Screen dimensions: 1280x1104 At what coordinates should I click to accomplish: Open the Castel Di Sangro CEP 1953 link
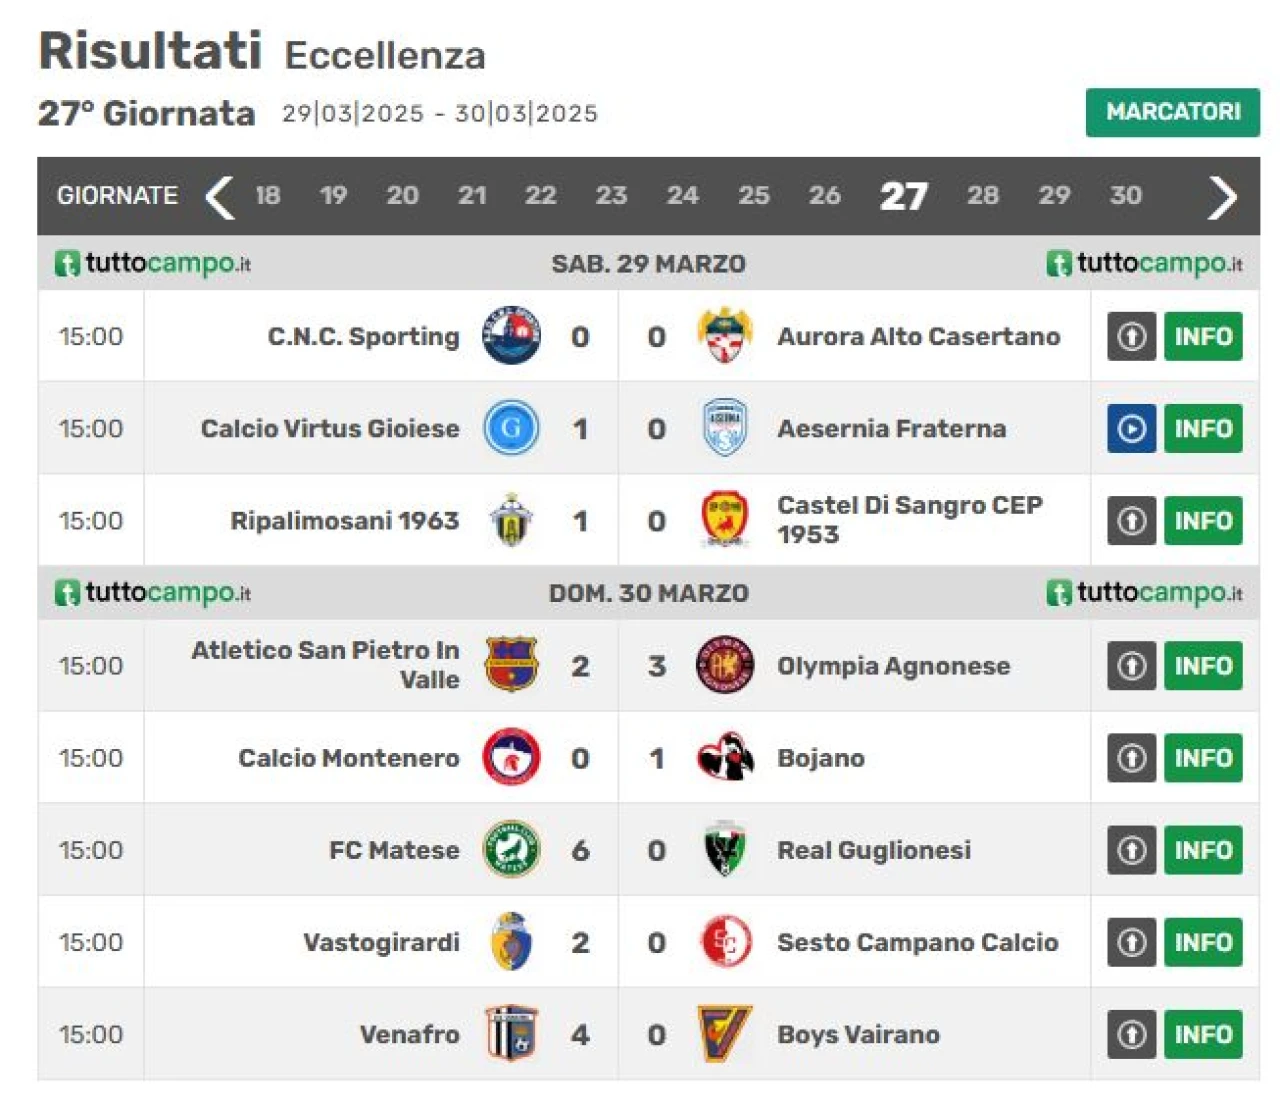click(x=909, y=520)
